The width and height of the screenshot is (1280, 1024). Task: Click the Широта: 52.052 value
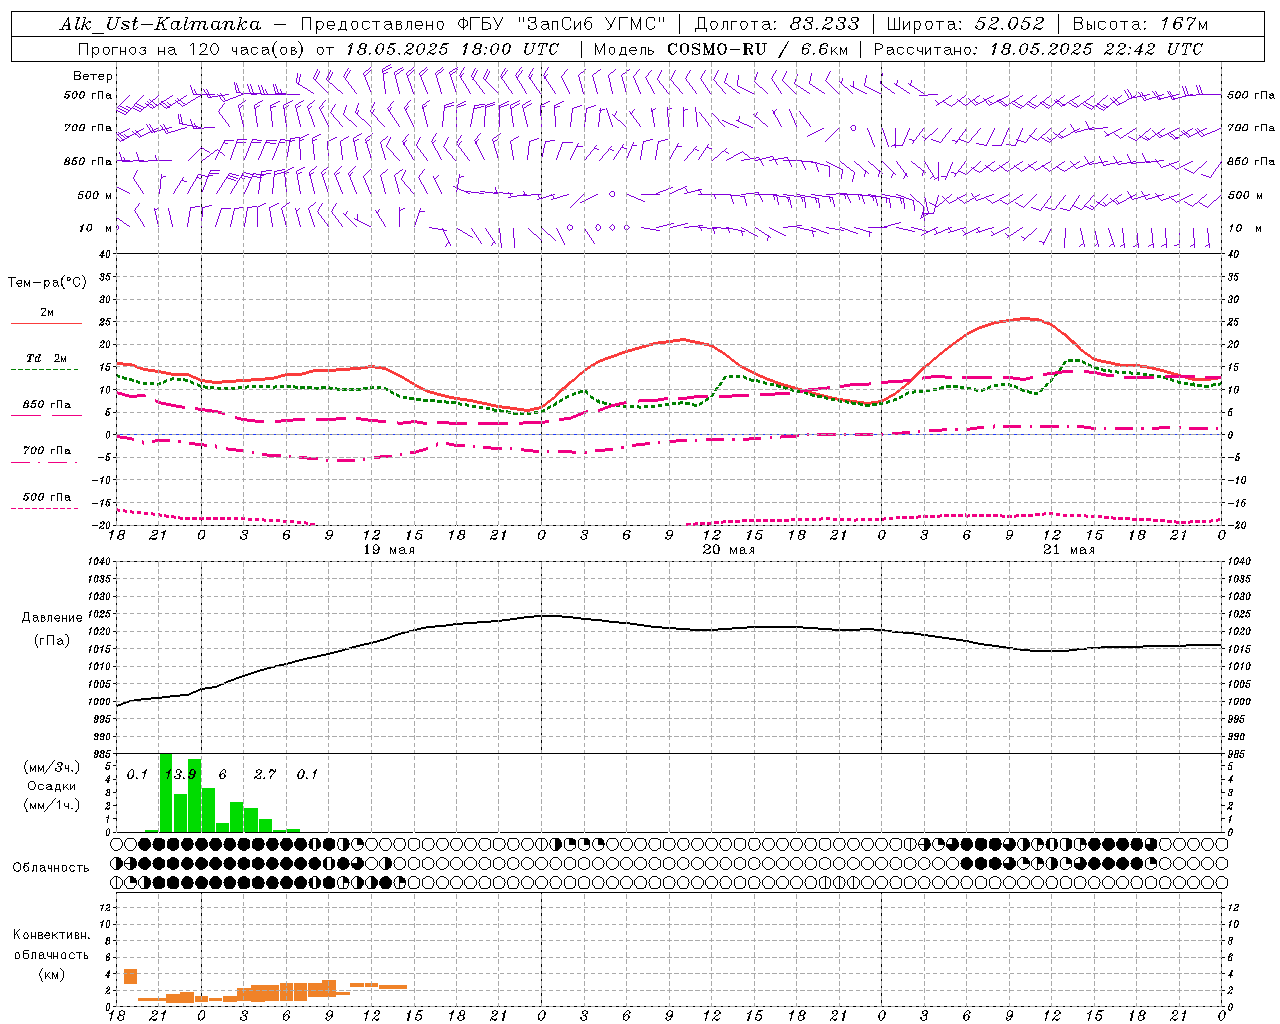pos(966,24)
